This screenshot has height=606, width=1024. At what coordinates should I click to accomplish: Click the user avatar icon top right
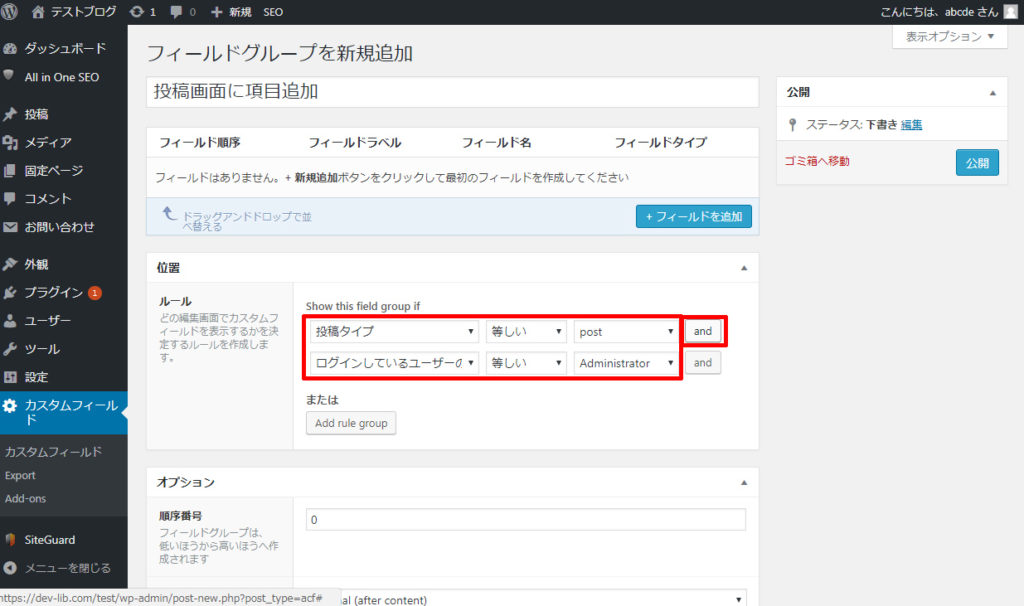pyautogui.click(x=1010, y=12)
